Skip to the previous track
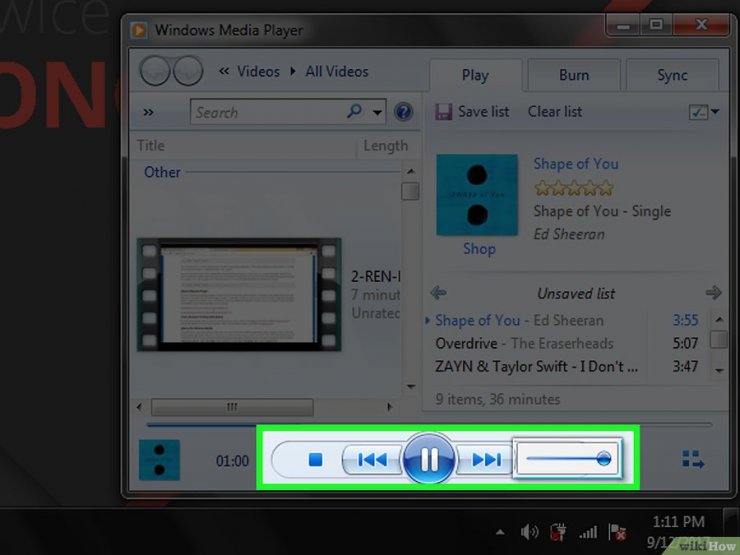Image resolution: width=740 pixels, height=555 pixels. click(x=372, y=459)
